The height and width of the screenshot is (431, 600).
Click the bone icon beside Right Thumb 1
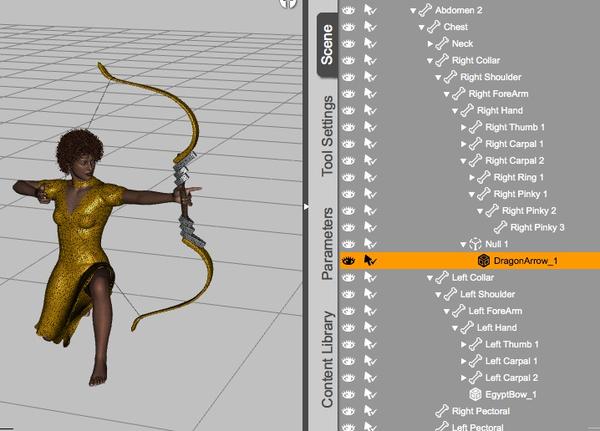(x=476, y=127)
